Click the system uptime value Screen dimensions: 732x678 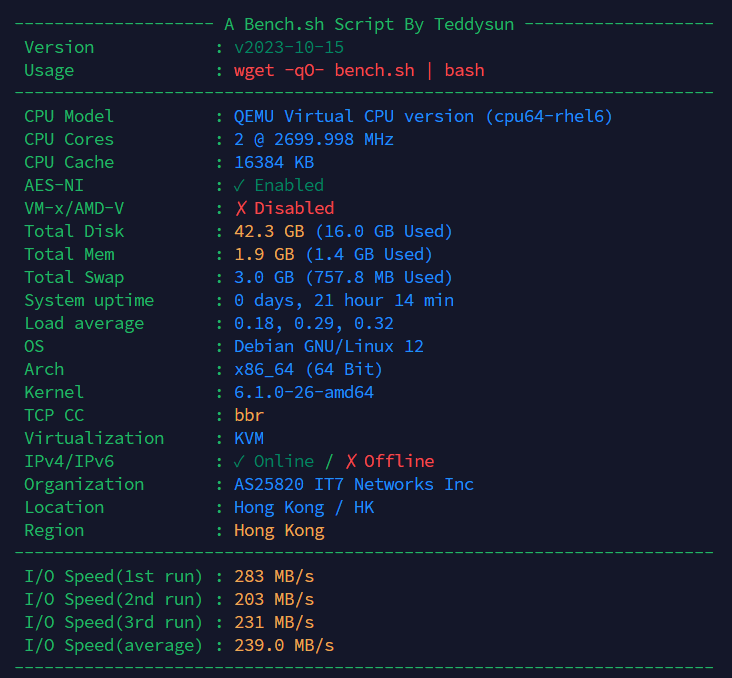pos(343,300)
